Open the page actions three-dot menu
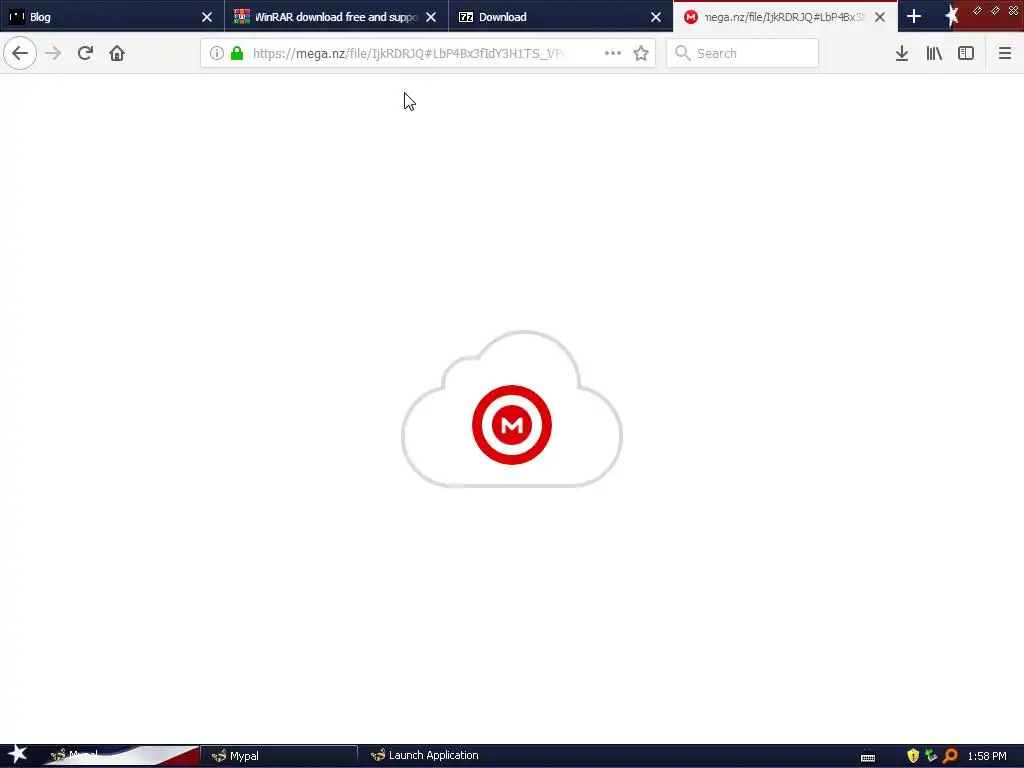 613,53
